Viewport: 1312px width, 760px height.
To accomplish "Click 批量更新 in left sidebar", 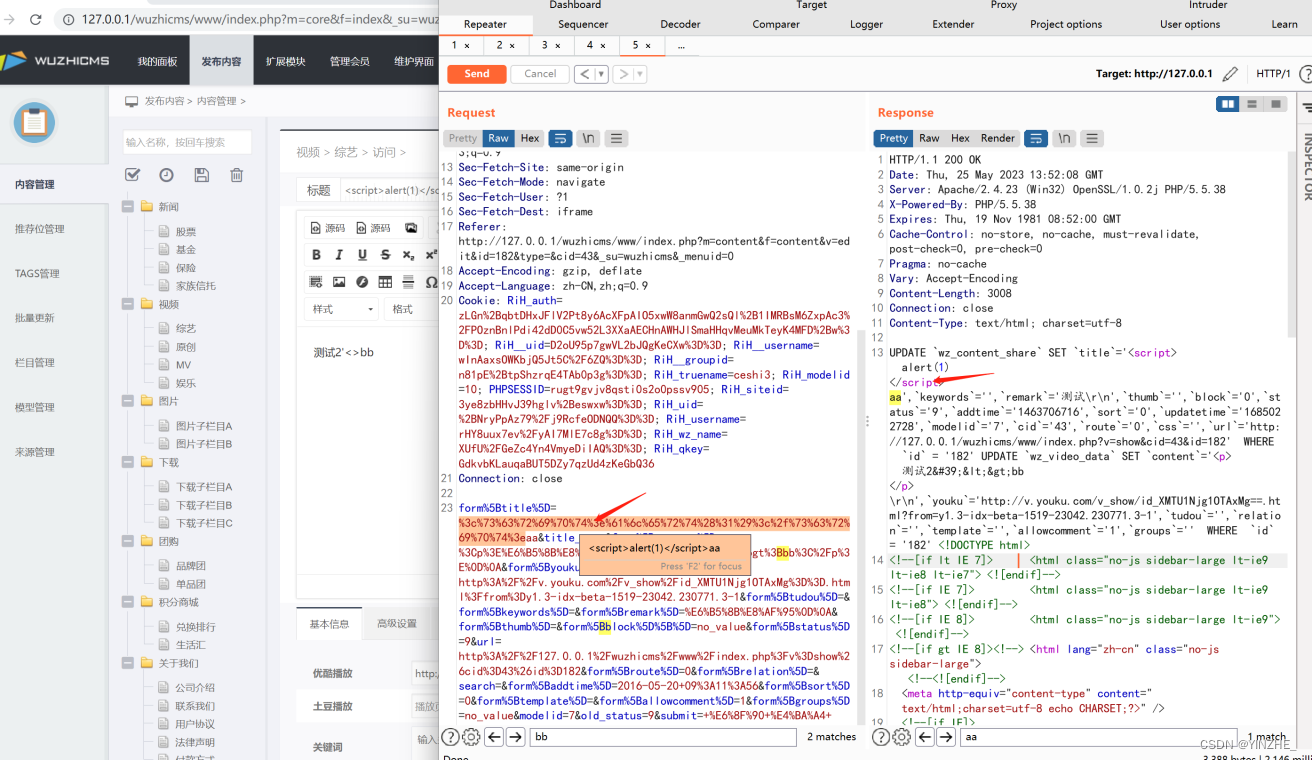I will tap(35, 318).
